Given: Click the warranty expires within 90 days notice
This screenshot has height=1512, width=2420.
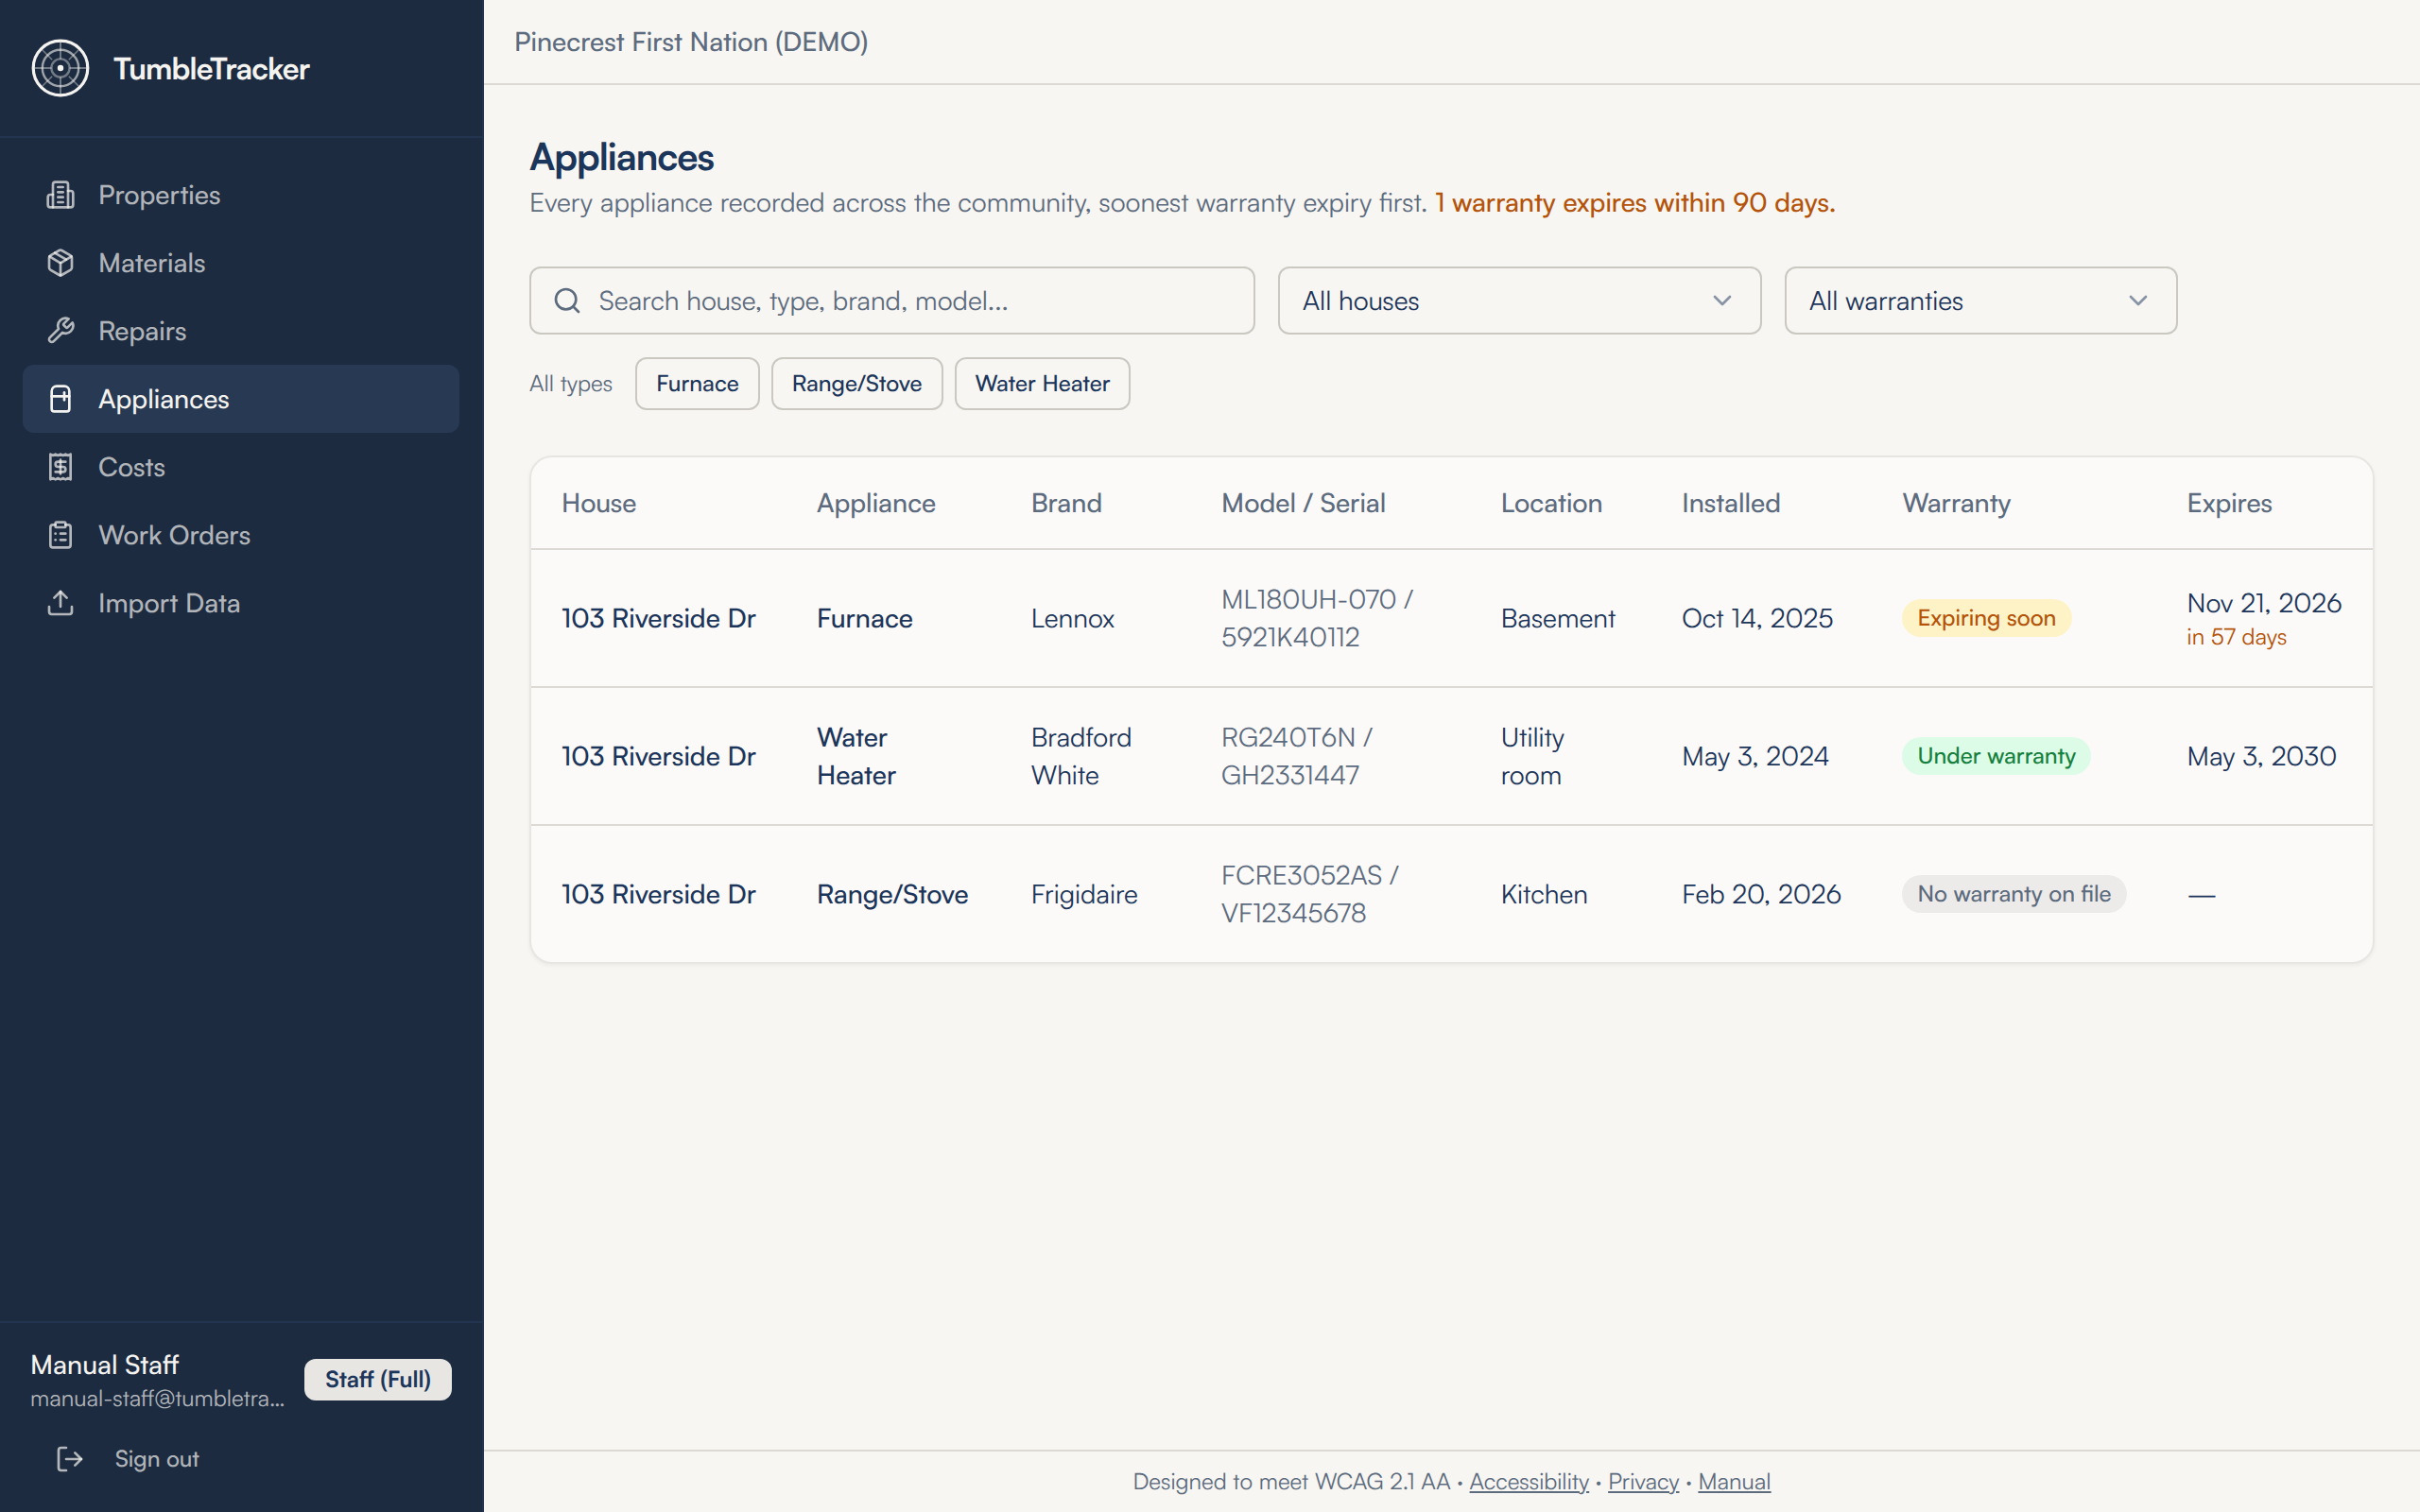Looking at the screenshot, I should (x=1635, y=203).
